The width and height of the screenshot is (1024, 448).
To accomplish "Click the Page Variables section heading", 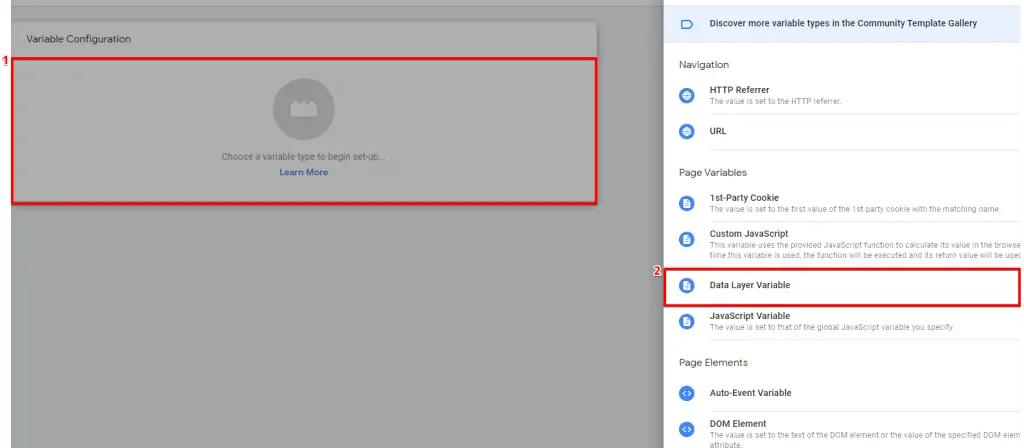I will 712,173.
